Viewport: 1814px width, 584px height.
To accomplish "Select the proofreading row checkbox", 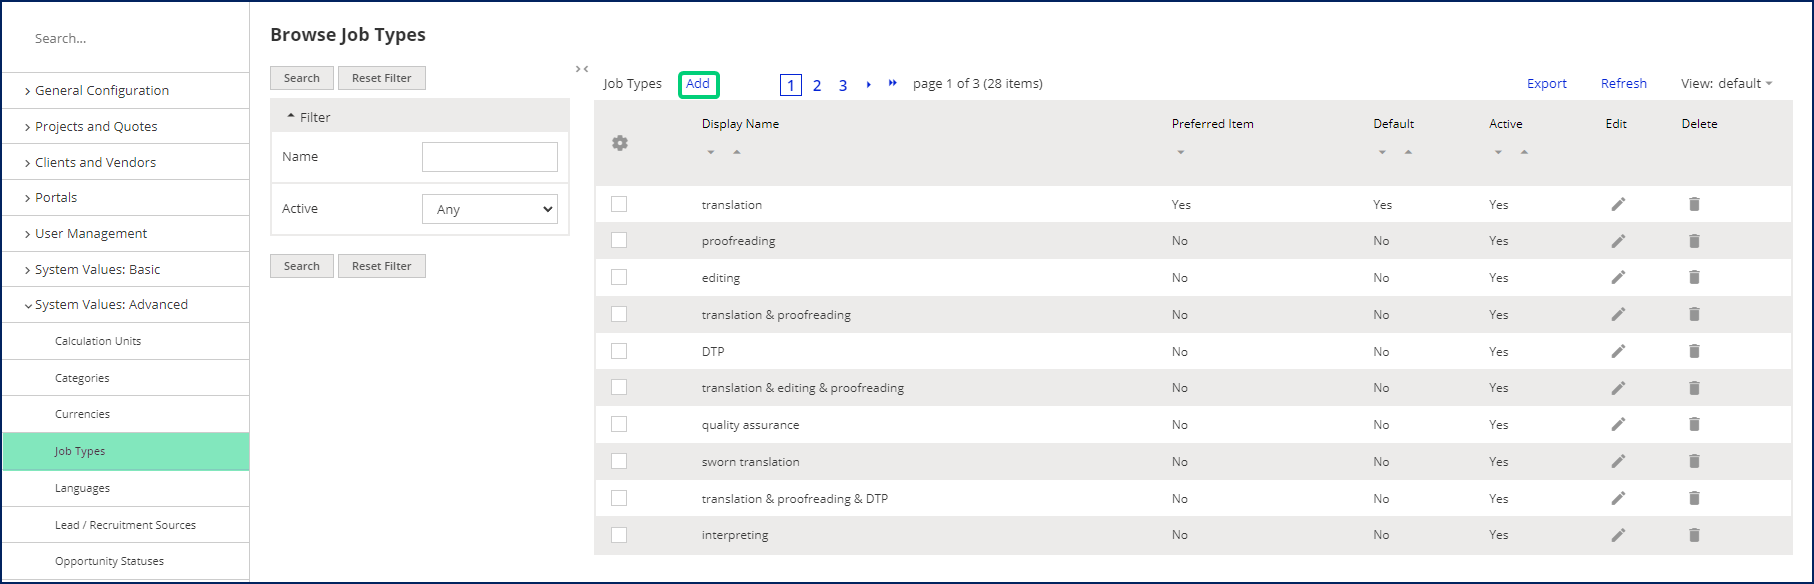I will tap(619, 240).
